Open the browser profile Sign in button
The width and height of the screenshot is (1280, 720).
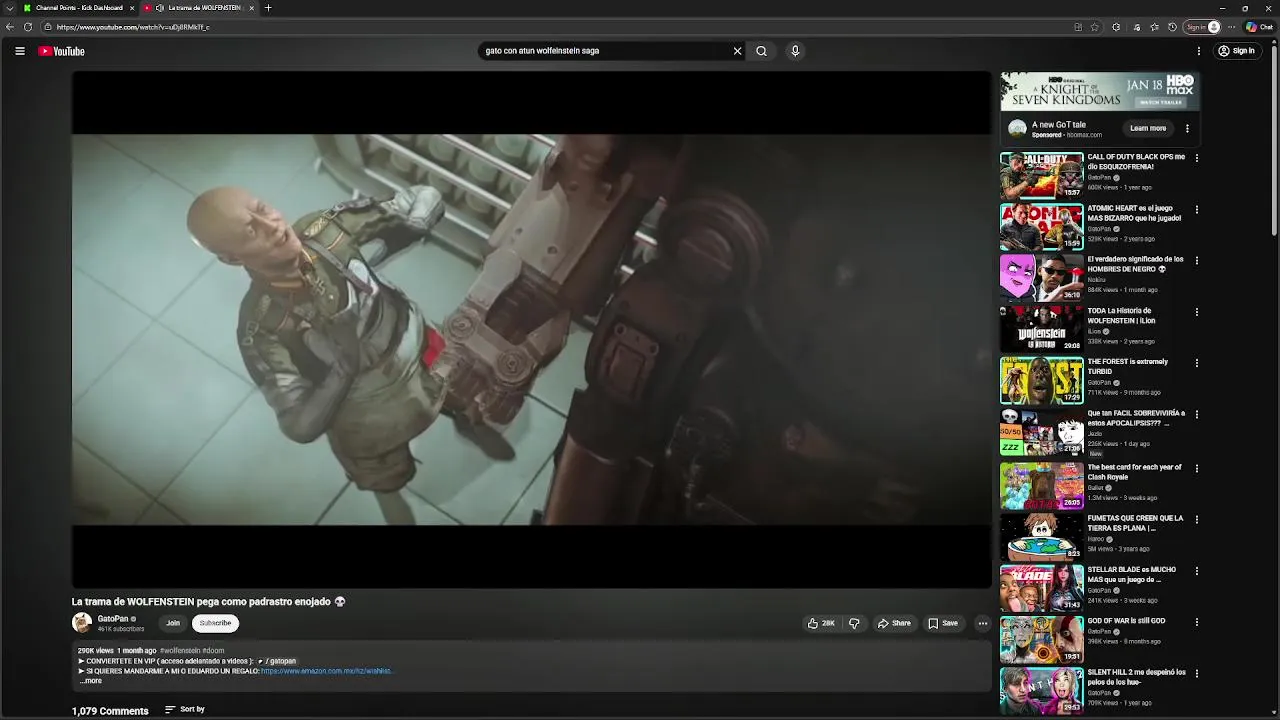(1203, 27)
